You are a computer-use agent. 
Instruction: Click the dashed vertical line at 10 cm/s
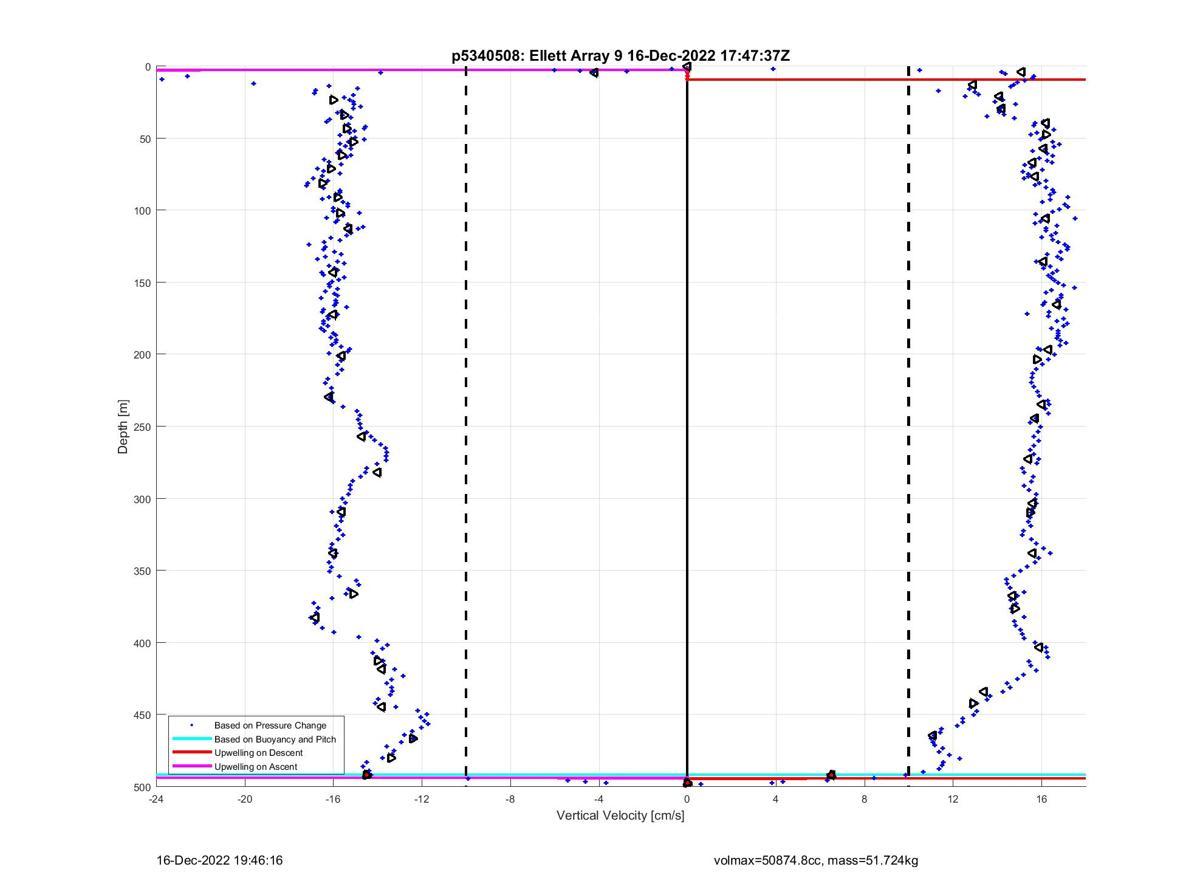(x=908, y=426)
